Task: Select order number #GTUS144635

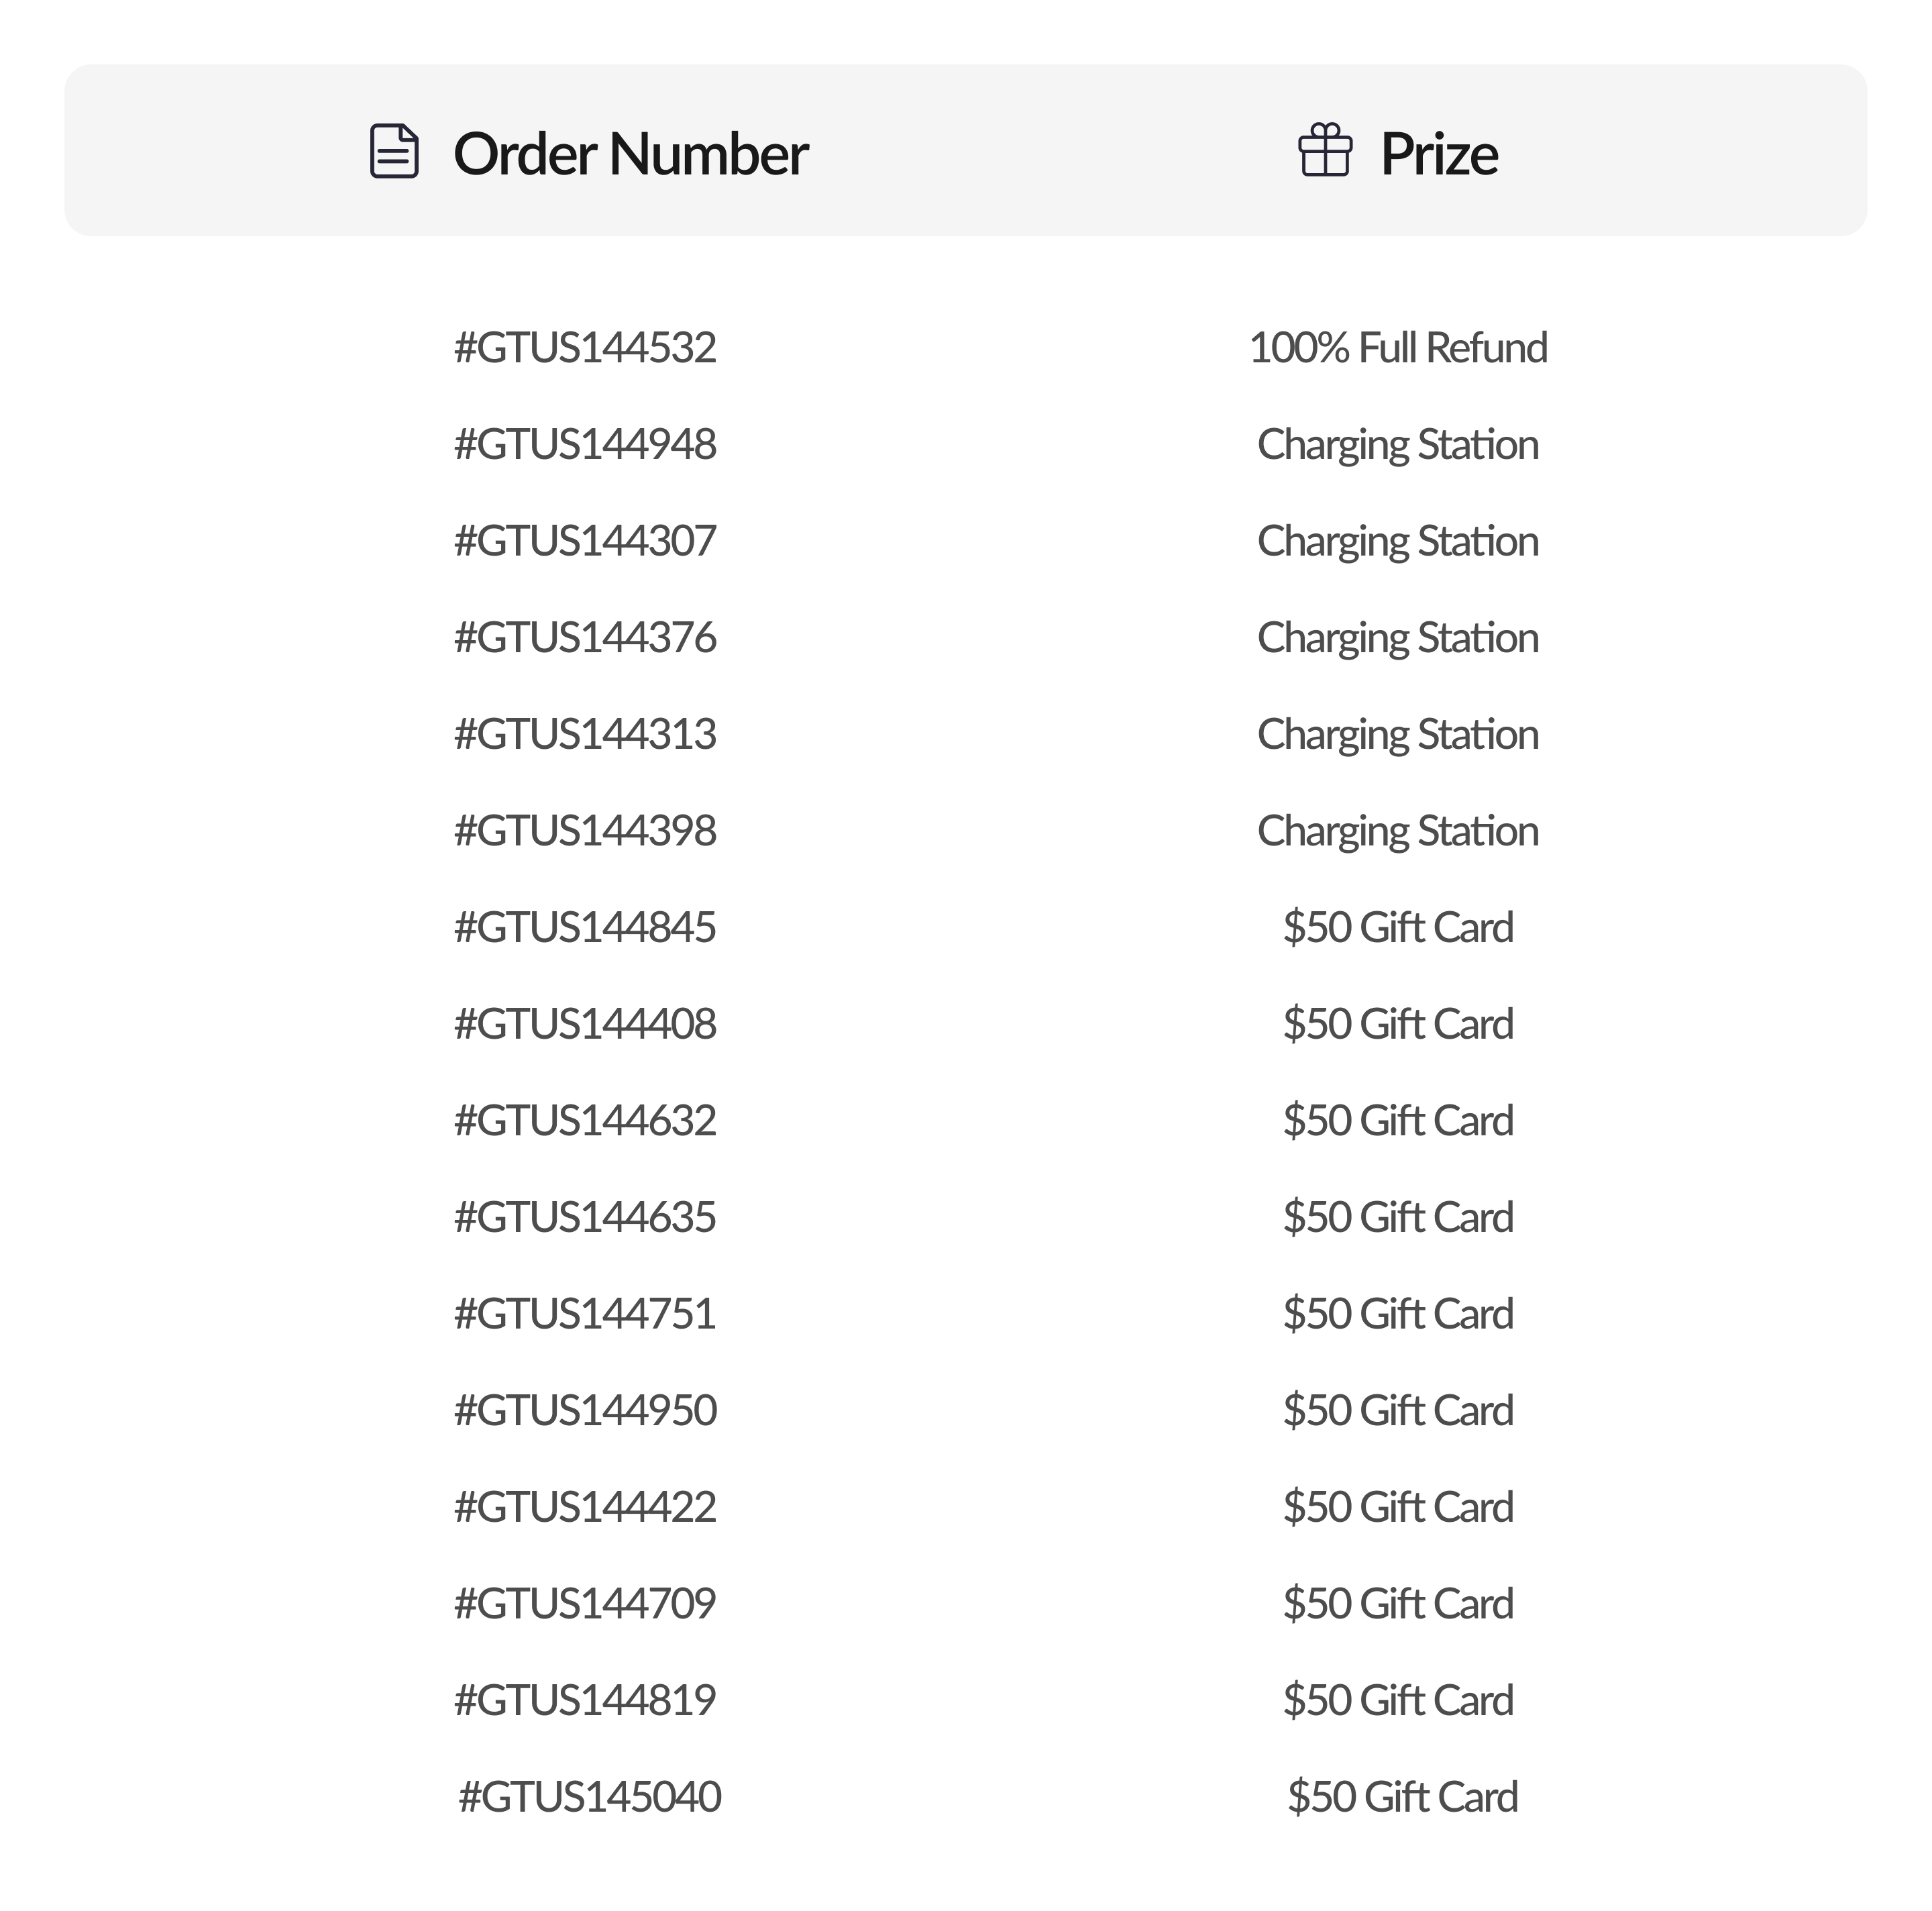Action: pos(585,1217)
